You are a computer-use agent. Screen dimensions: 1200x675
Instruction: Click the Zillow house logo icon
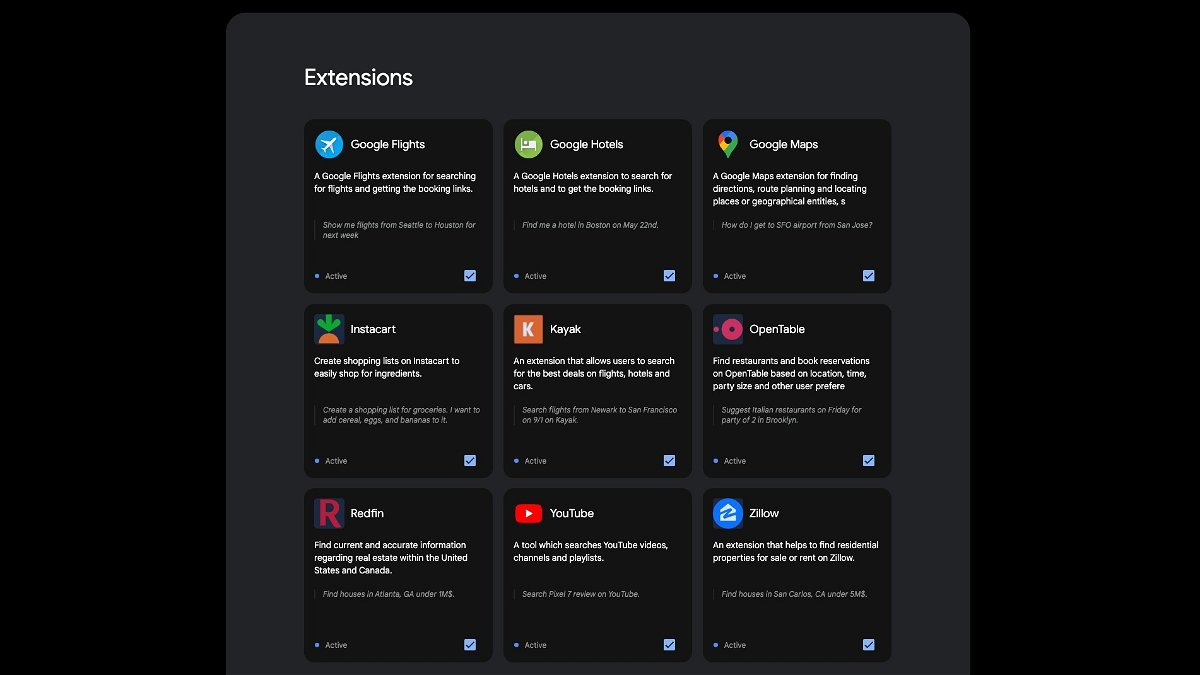pyautogui.click(x=727, y=513)
